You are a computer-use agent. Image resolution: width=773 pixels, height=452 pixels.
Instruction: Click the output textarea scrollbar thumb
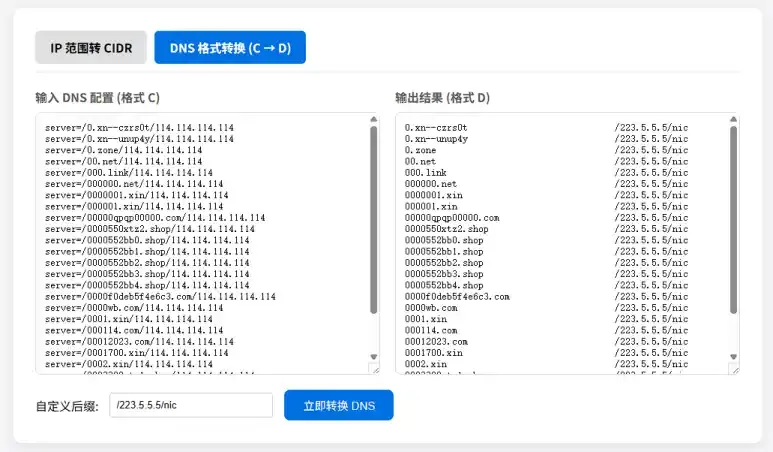[734, 220]
